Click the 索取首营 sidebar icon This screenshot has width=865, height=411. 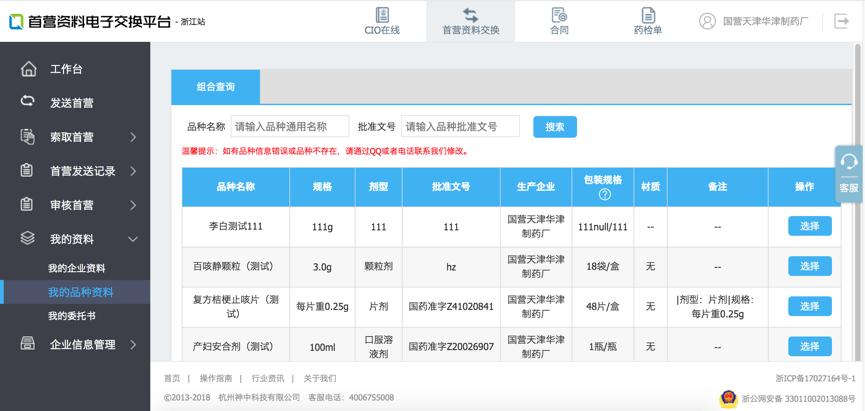(x=28, y=137)
